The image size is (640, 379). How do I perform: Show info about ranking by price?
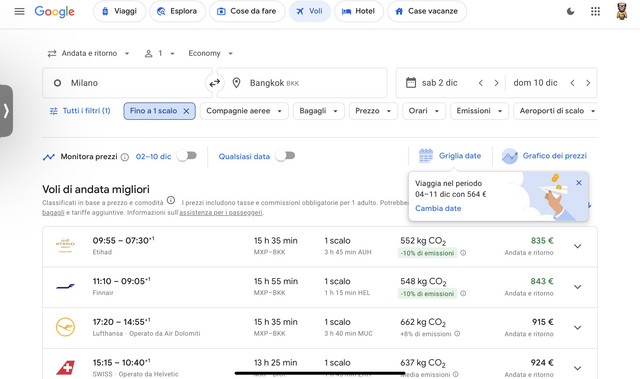[x=171, y=200]
